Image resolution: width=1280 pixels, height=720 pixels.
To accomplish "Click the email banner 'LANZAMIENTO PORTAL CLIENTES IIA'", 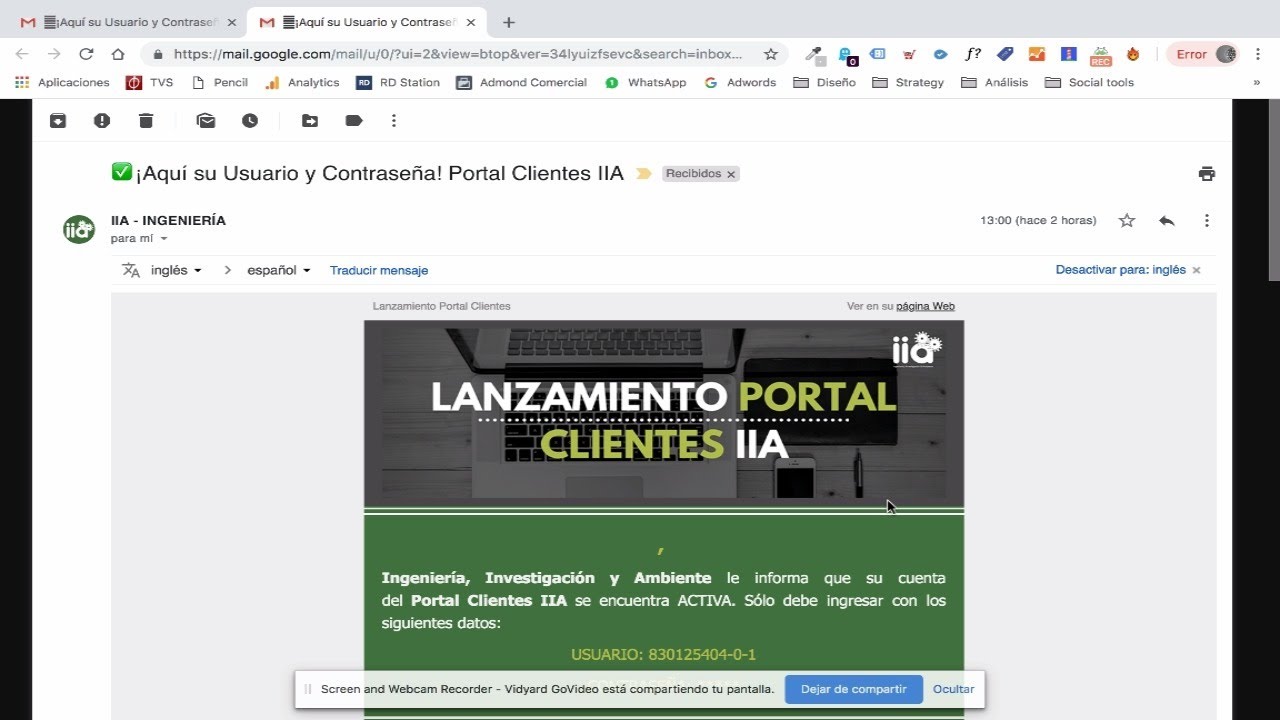I will 664,414.
